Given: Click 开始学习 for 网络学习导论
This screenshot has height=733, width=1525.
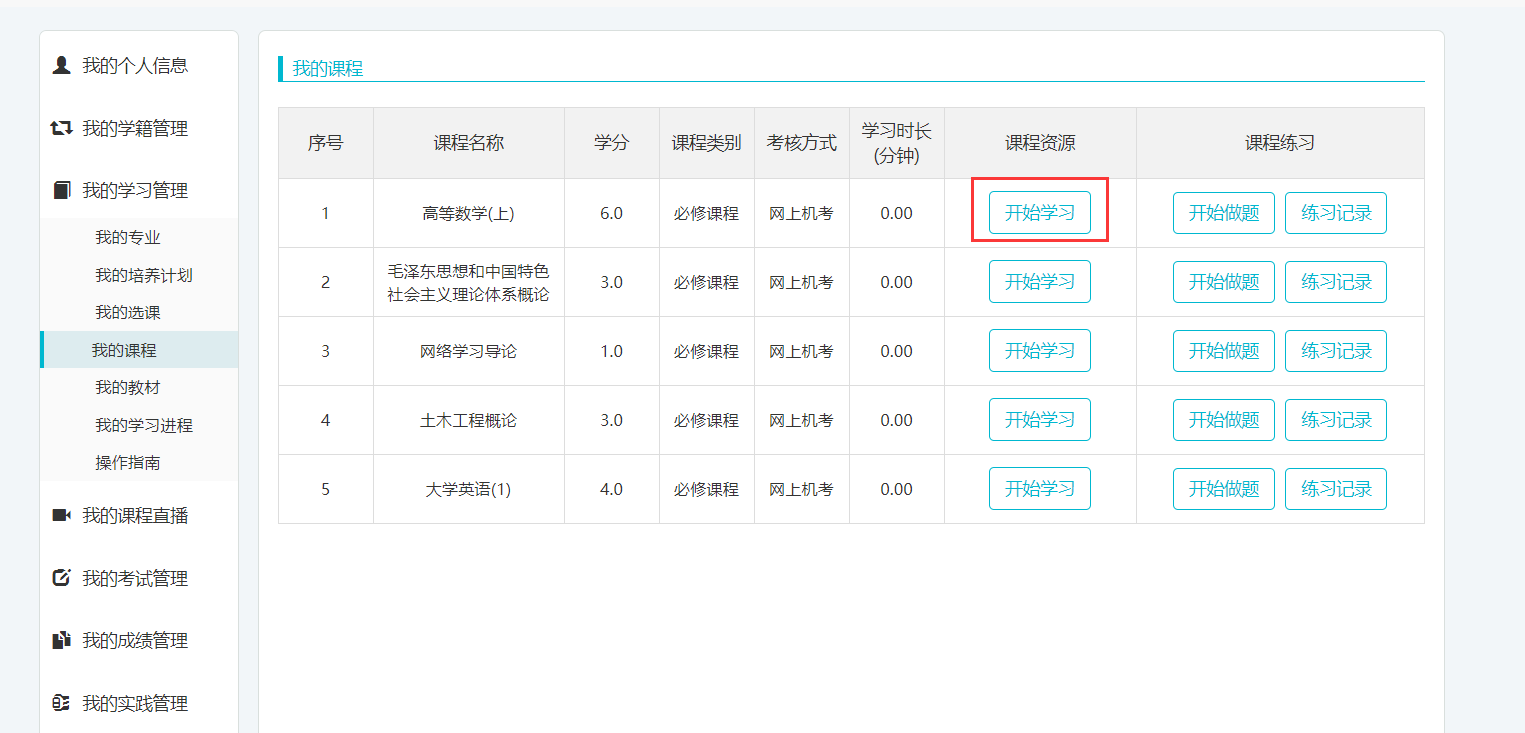Looking at the screenshot, I should coord(1040,351).
